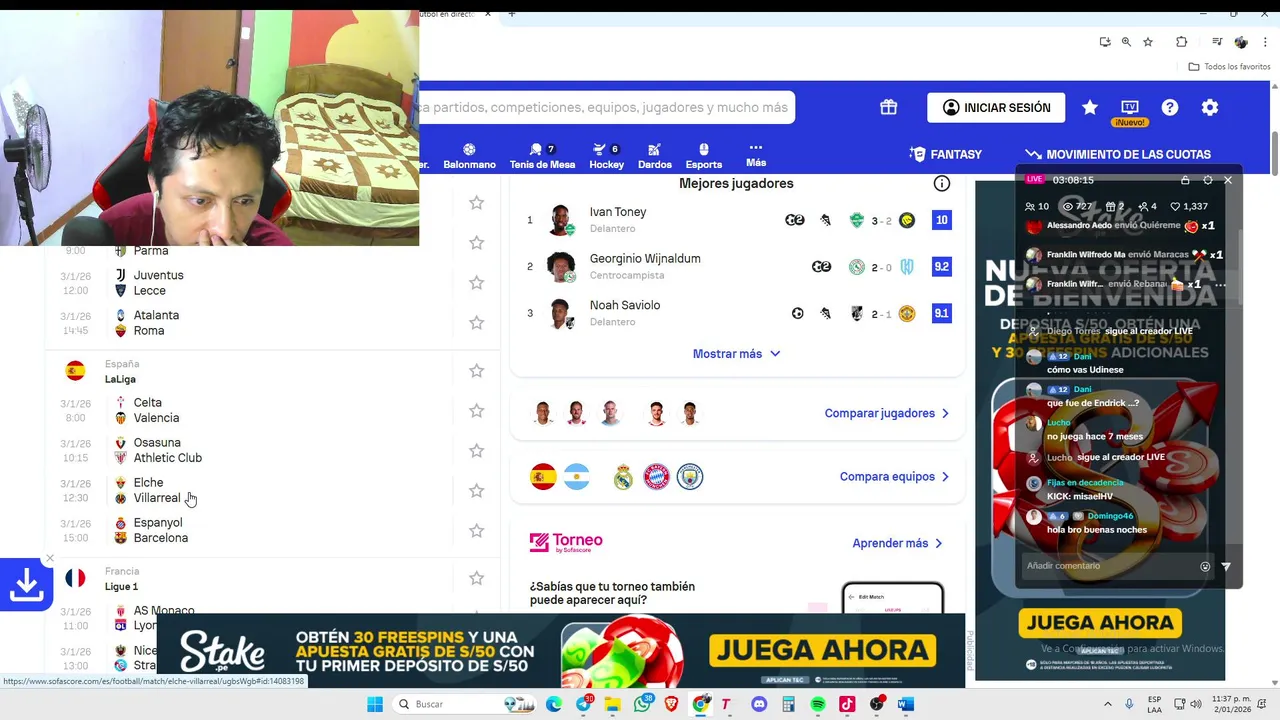Favorite the Elche vs Villarreal match star
Image resolution: width=1280 pixels, height=720 pixels.
coord(477,491)
